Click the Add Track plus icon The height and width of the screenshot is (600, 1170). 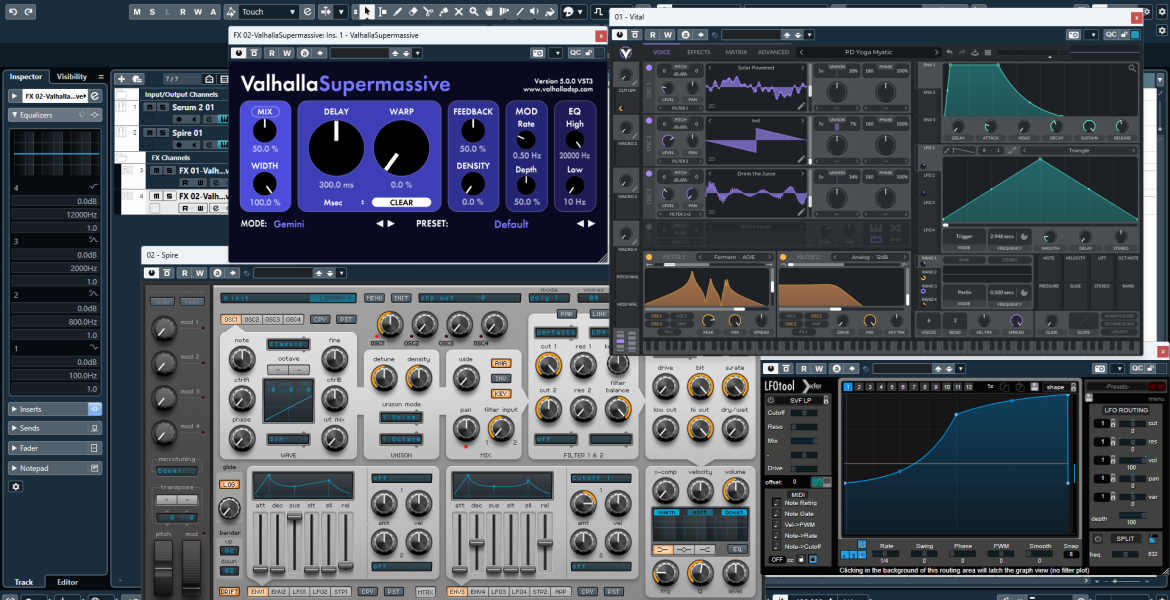tap(122, 79)
